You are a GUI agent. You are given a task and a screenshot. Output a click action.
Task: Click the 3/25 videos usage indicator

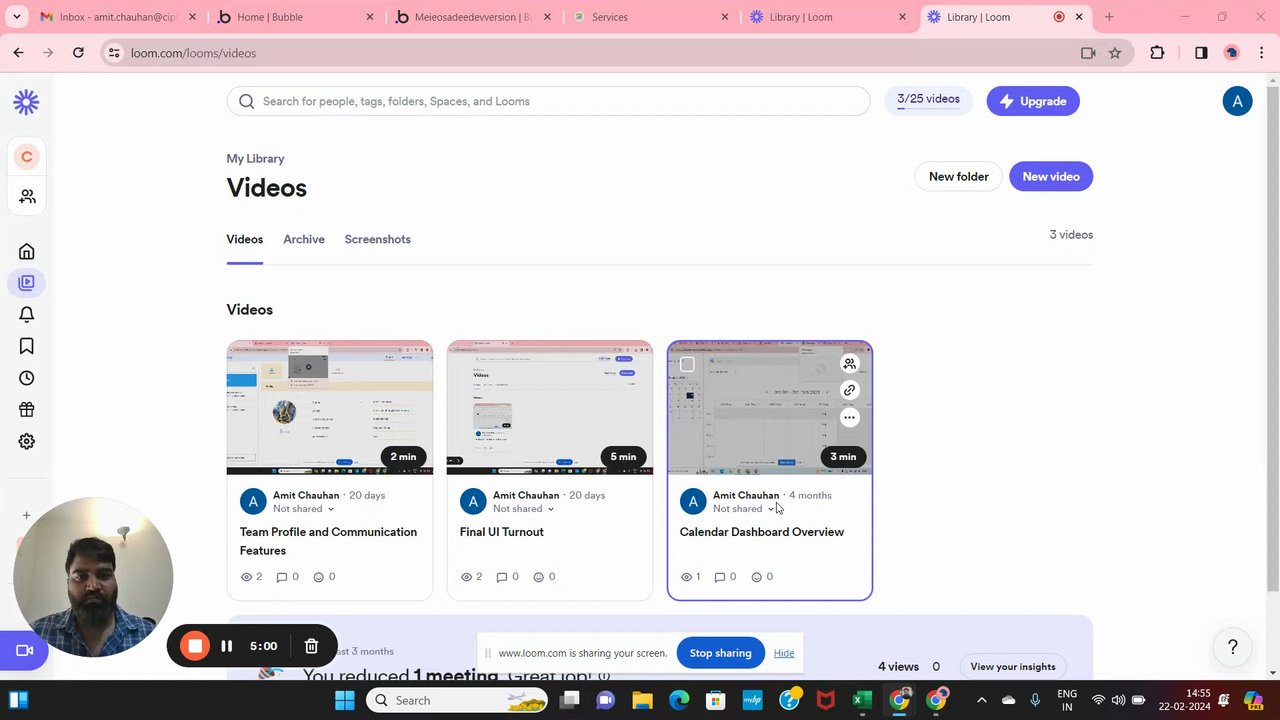coord(928,100)
